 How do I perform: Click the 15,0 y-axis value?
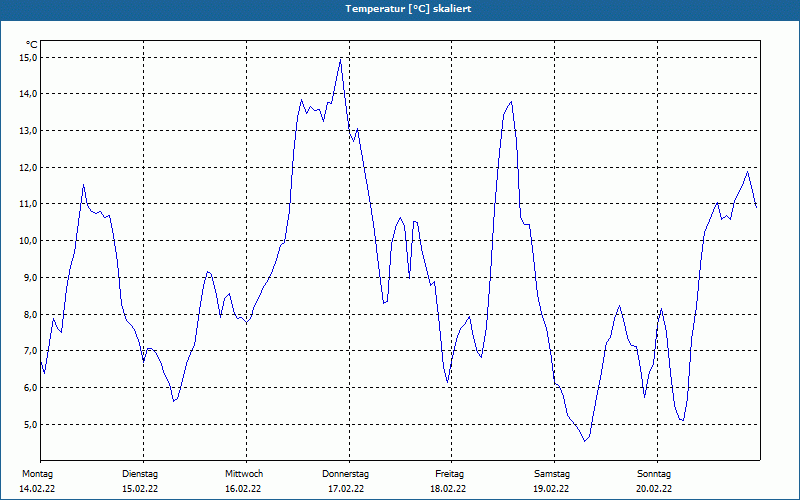[x=28, y=58]
